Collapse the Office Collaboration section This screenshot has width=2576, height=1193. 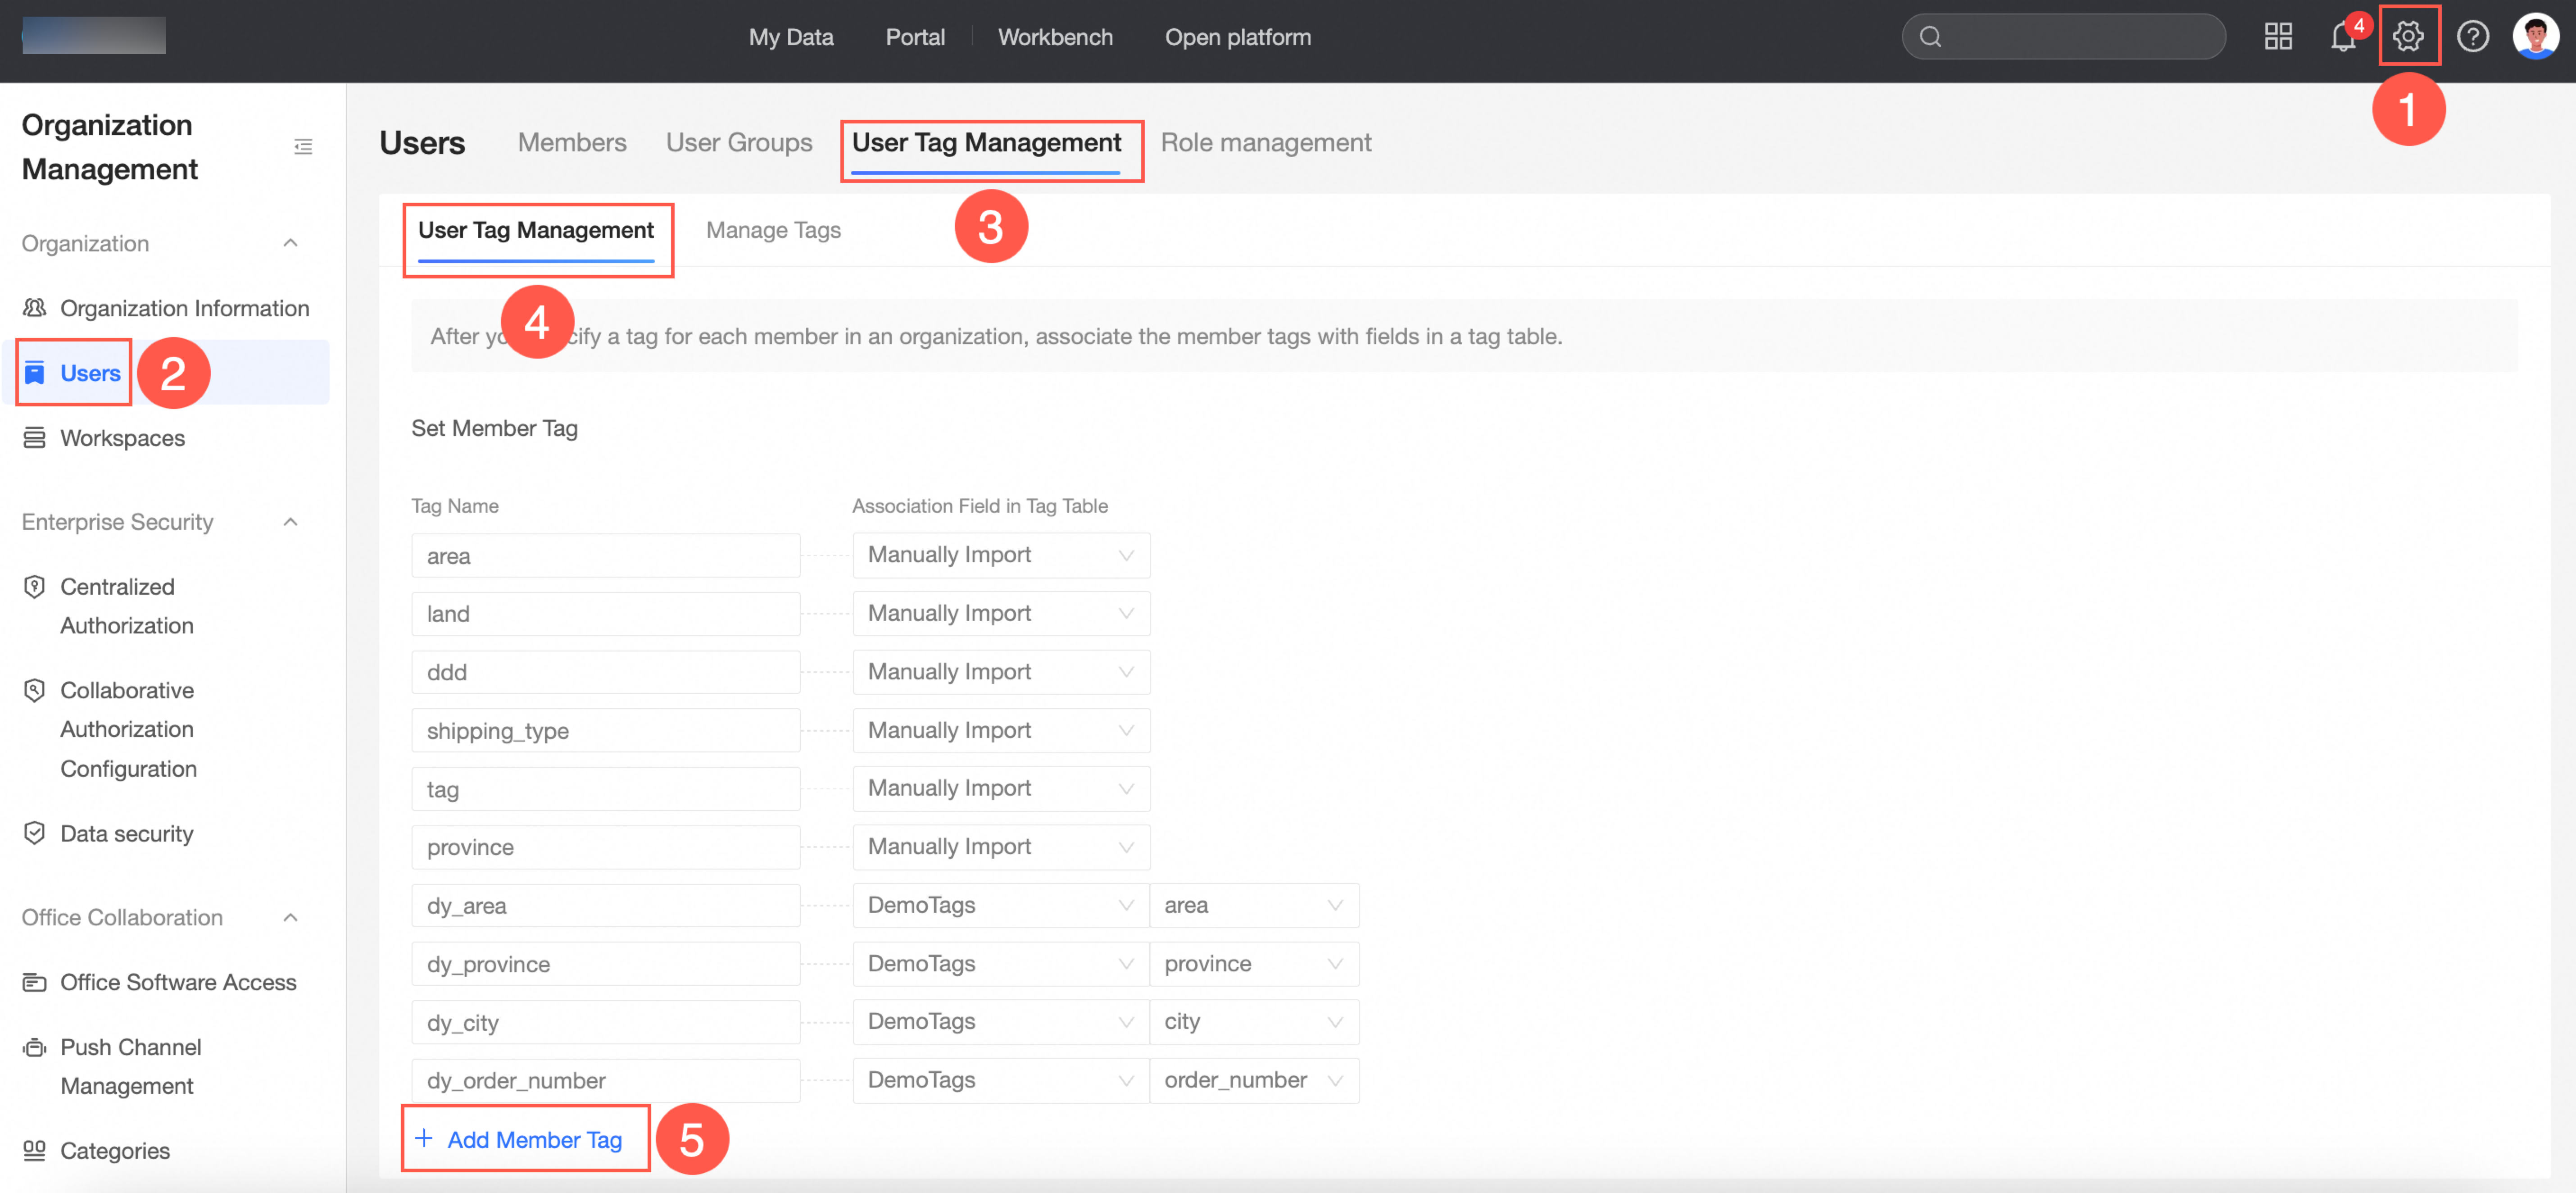[x=290, y=917]
